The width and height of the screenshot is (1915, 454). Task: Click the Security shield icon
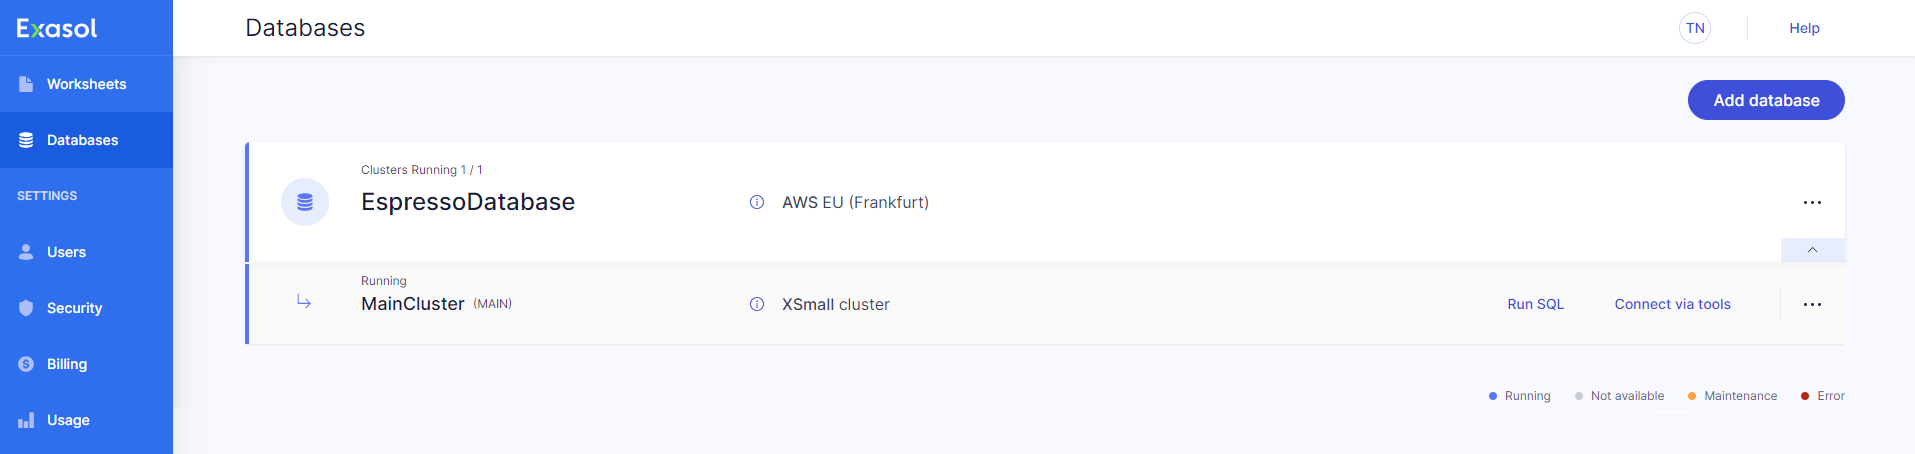coord(26,308)
